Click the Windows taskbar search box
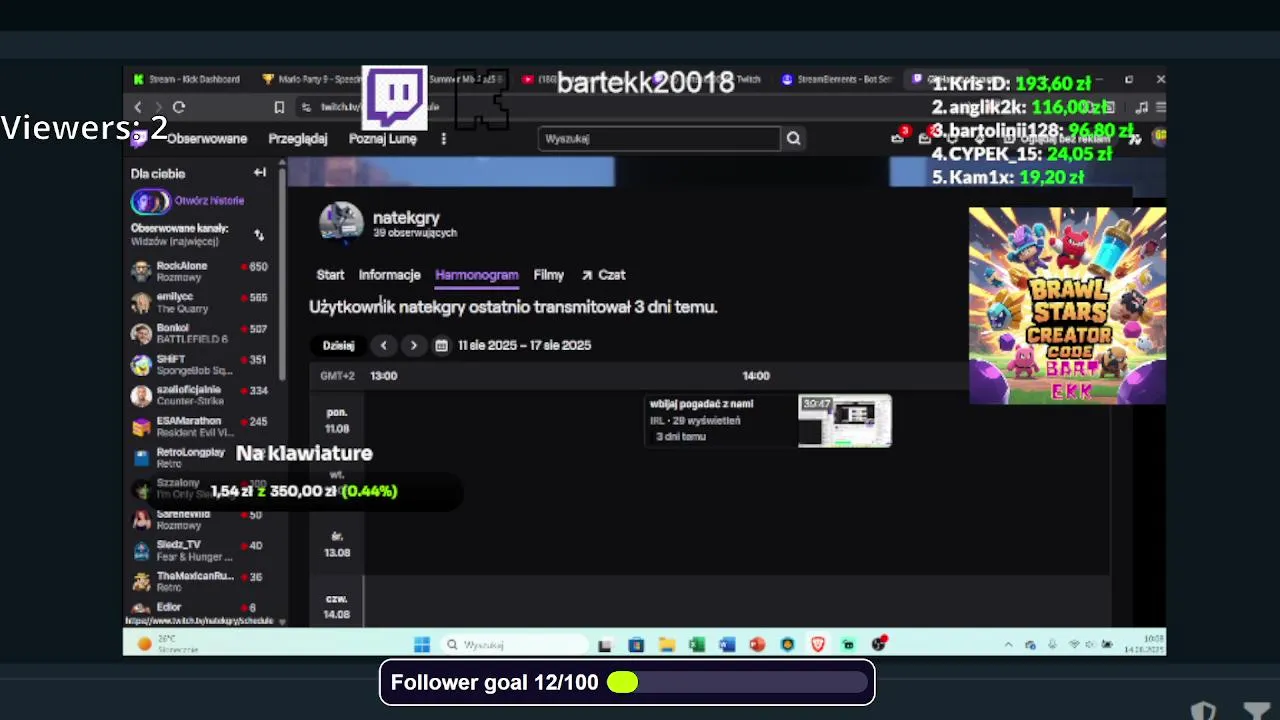 [517, 645]
